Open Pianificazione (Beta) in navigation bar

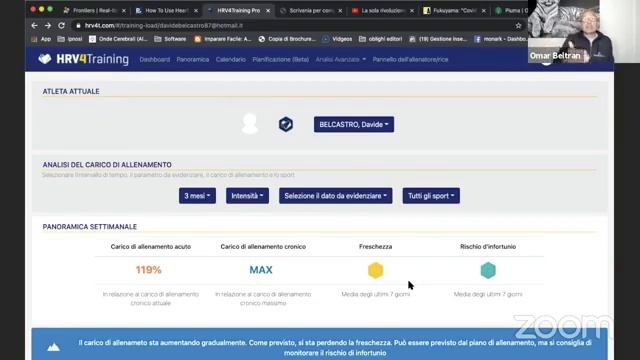point(280,60)
